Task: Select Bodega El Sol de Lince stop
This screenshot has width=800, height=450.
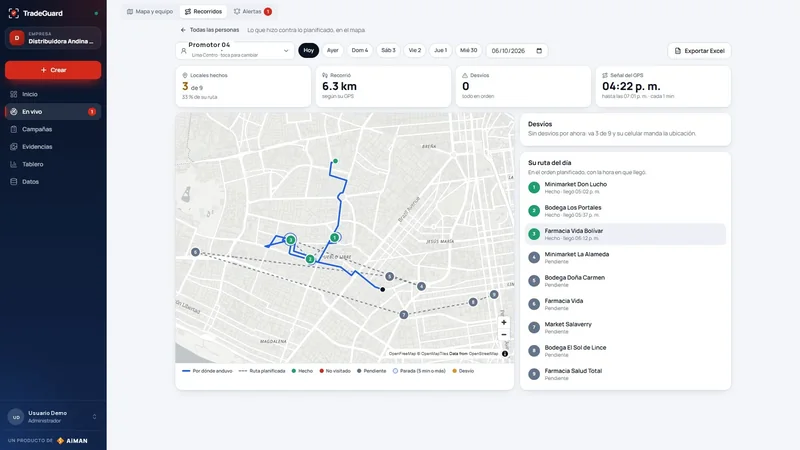Action: (x=626, y=351)
